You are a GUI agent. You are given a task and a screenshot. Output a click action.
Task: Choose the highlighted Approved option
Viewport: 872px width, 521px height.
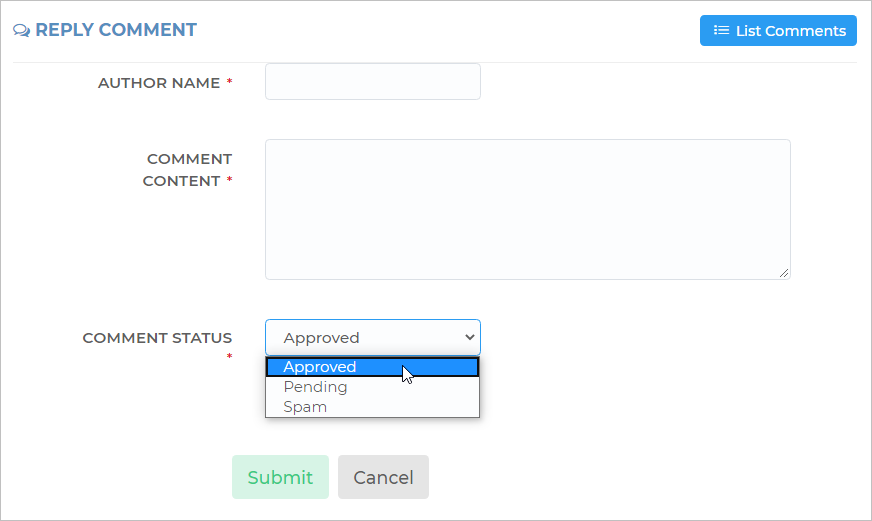click(373, 367)
